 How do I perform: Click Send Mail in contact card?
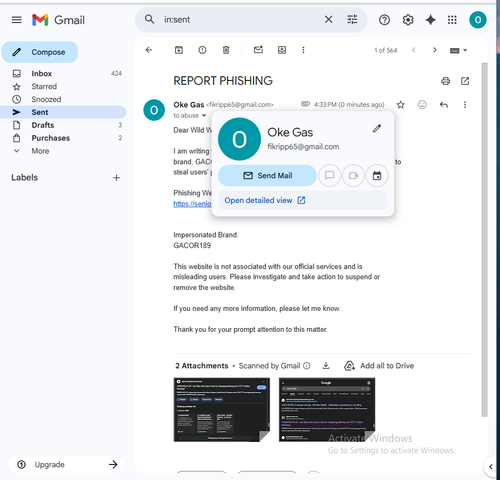click(267, 176)
